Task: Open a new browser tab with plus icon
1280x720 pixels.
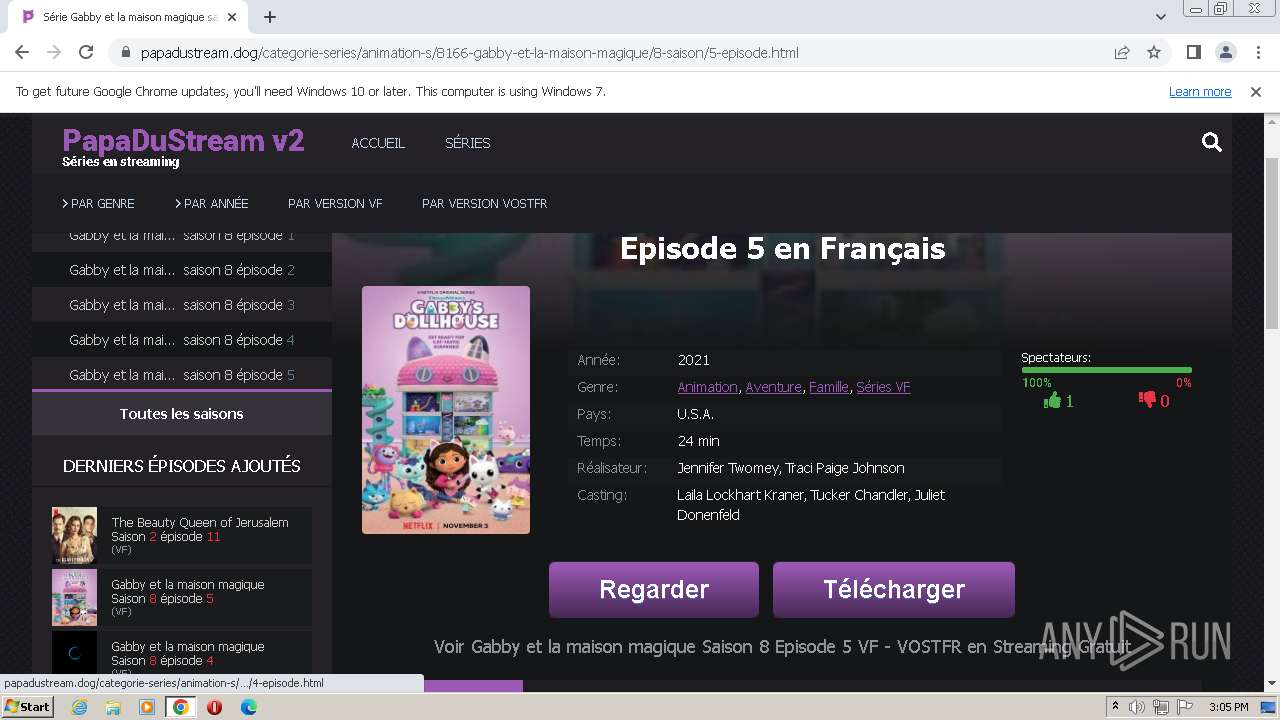Action: (270, 17)
